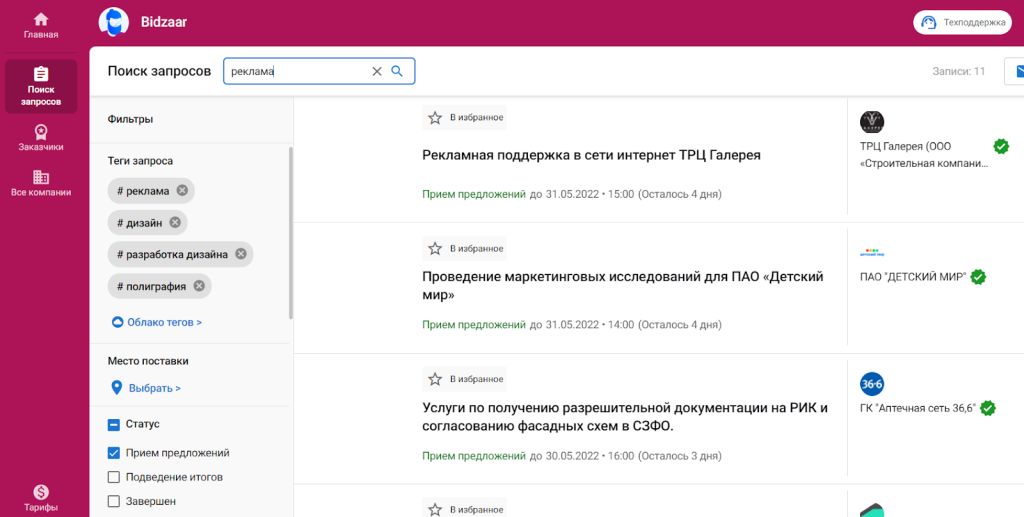The image size is (1024, 517).
Task: Check the 'Завершен' status checkbox
Action: pos(114,501)
